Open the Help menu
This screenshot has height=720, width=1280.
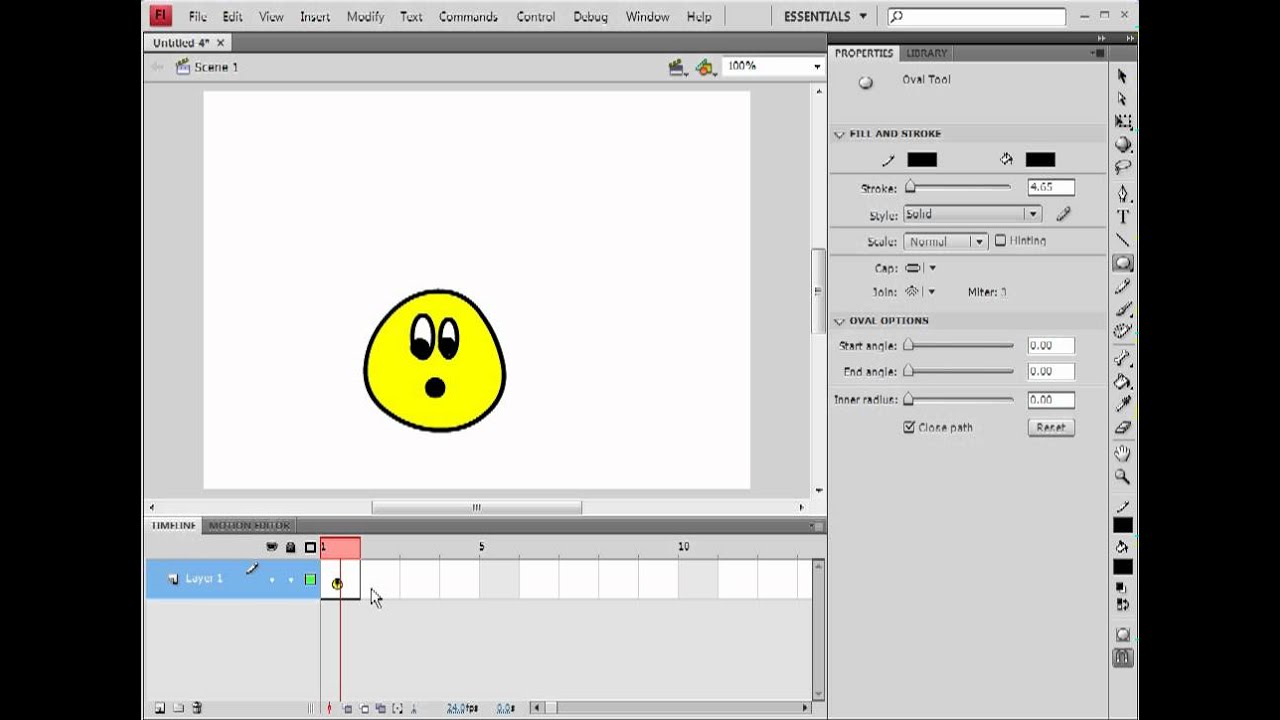point(699,17)
